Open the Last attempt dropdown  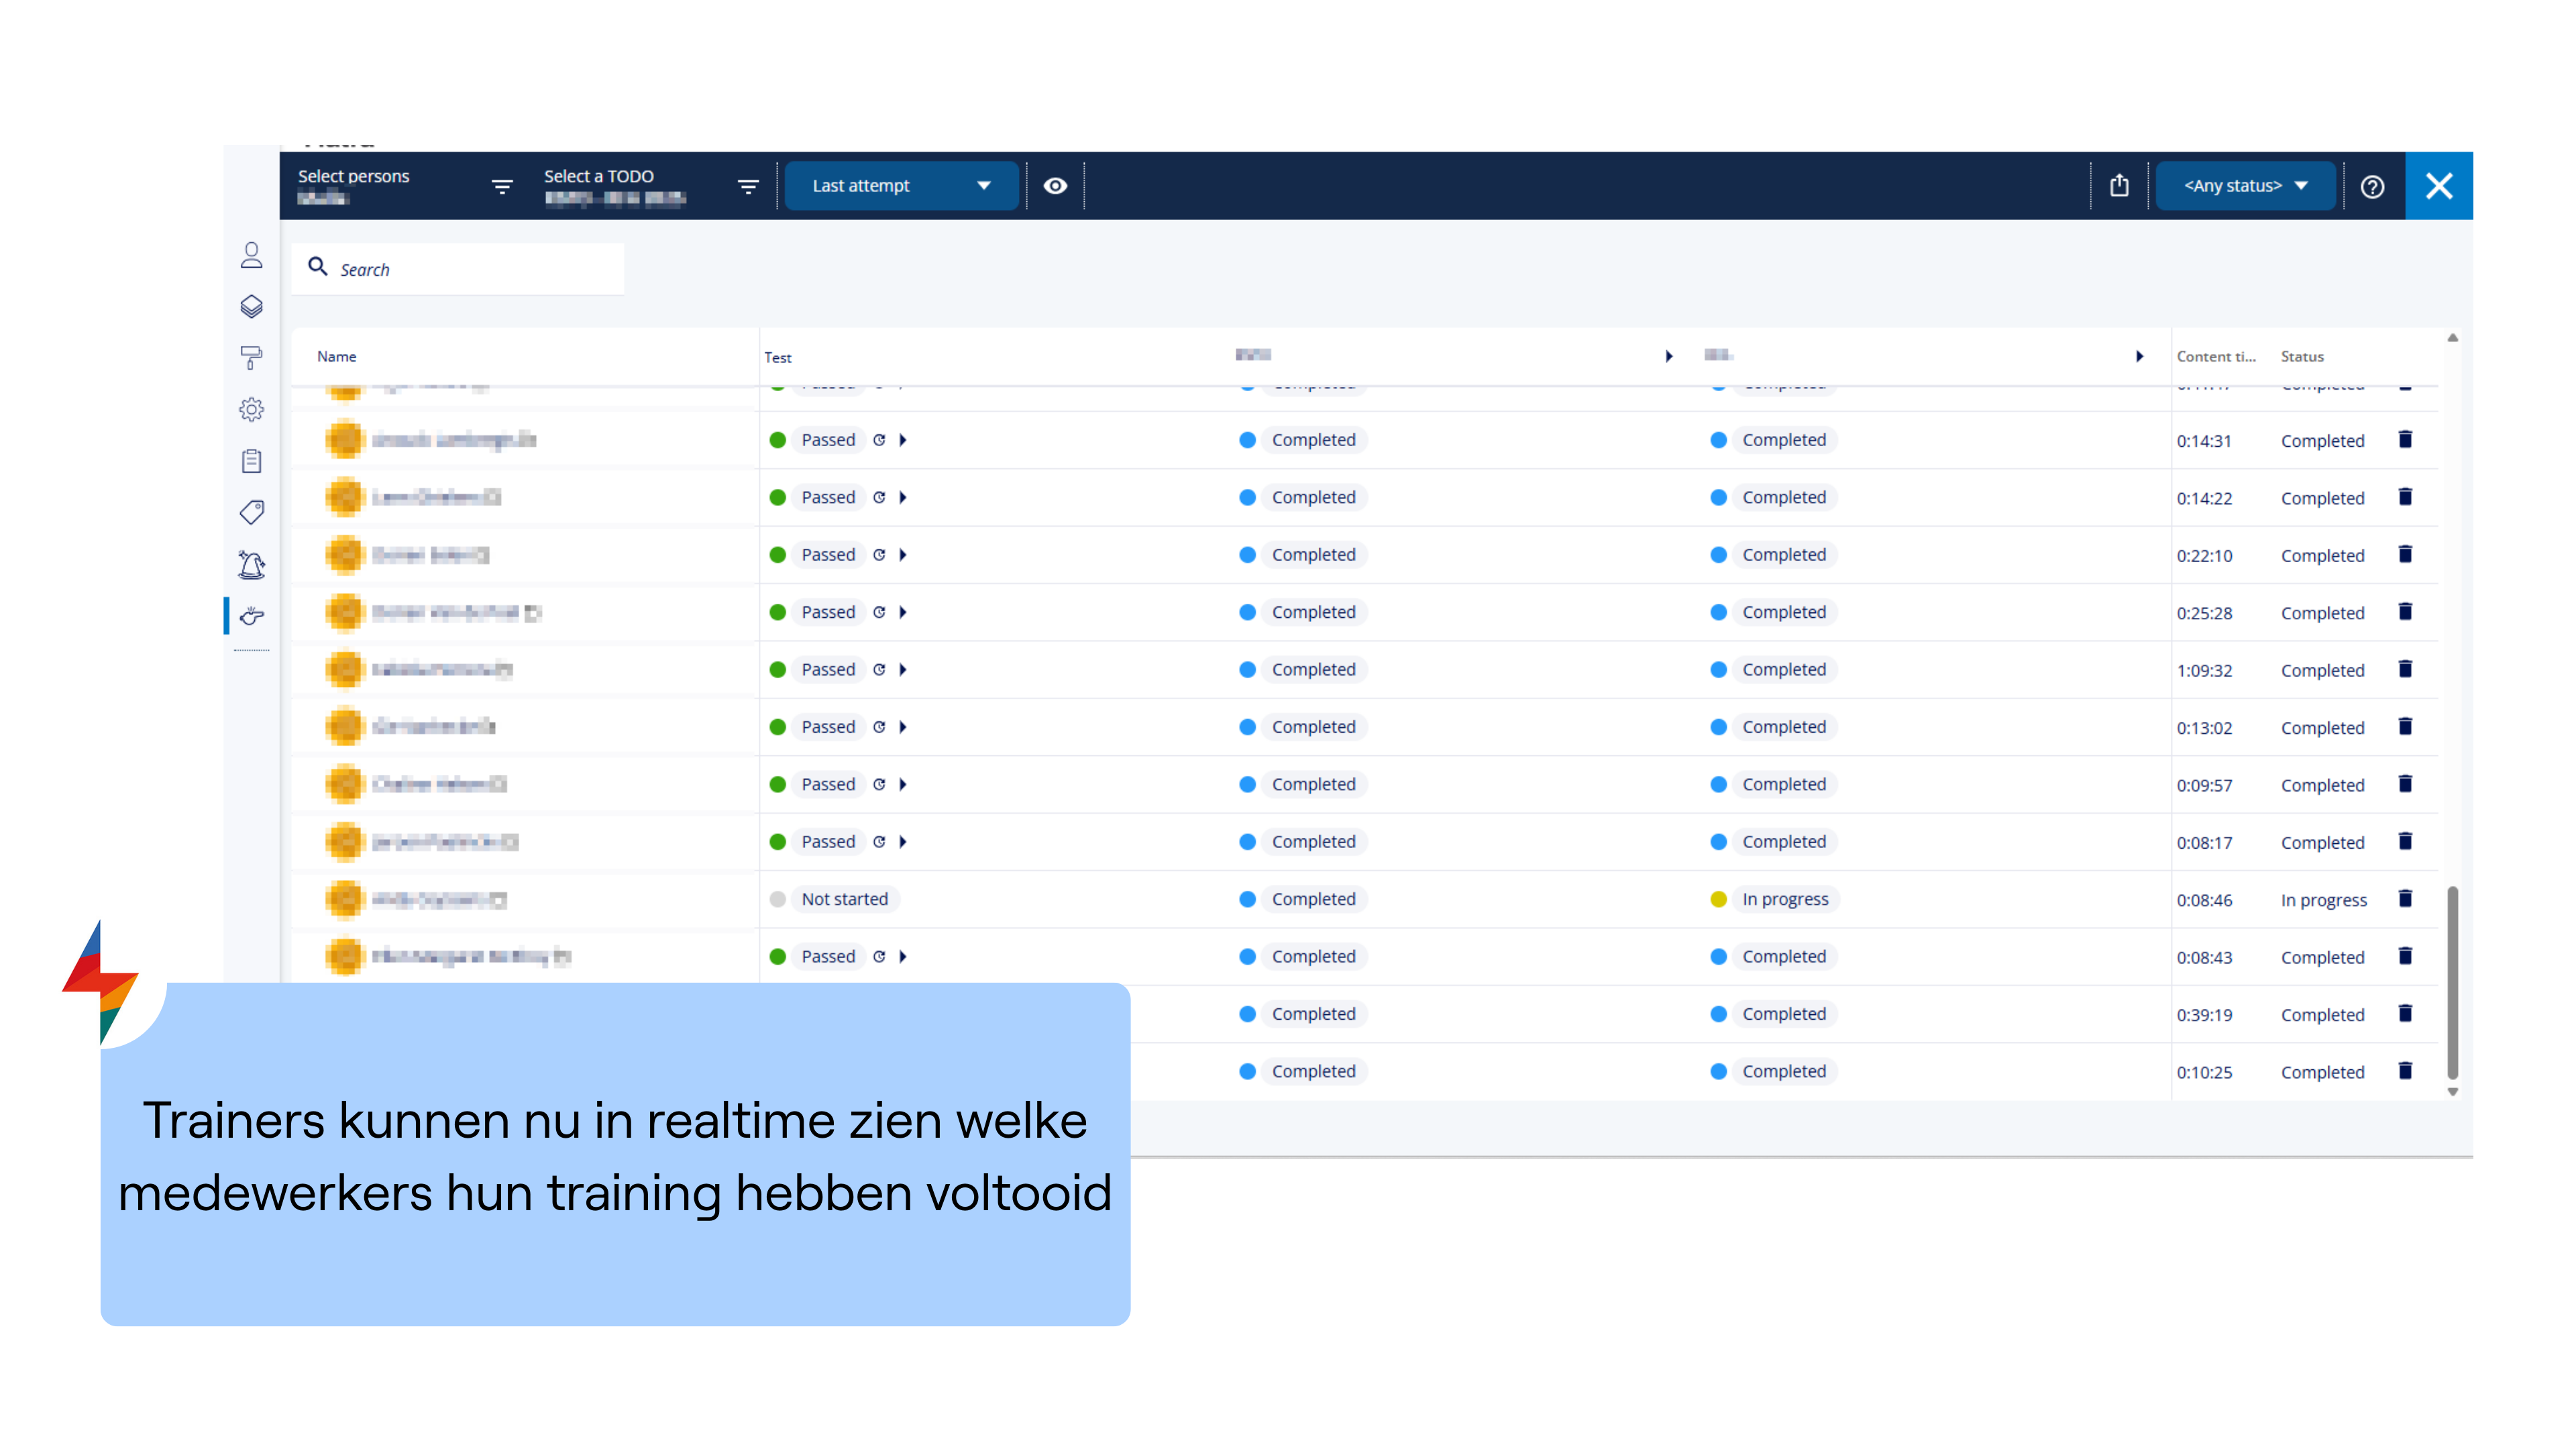(x=900, y=186)
